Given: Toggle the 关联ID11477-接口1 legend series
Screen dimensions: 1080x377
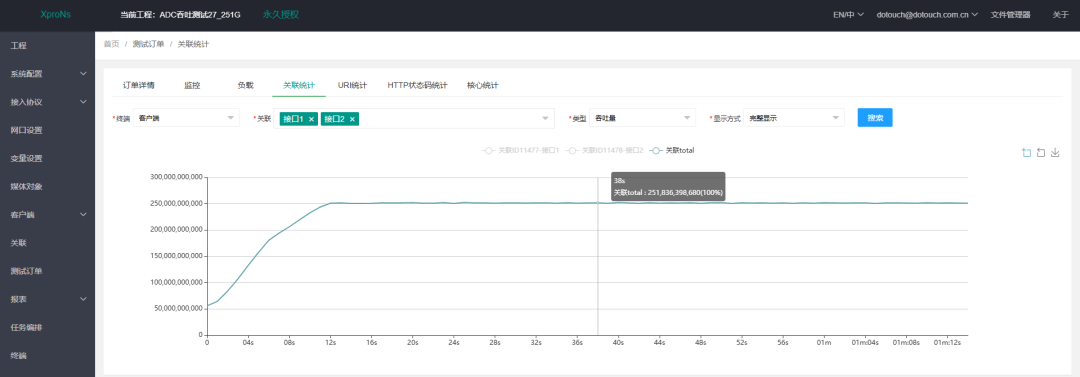Looking at the screenshot, I should pyautogui.click(x=521, y=150).
